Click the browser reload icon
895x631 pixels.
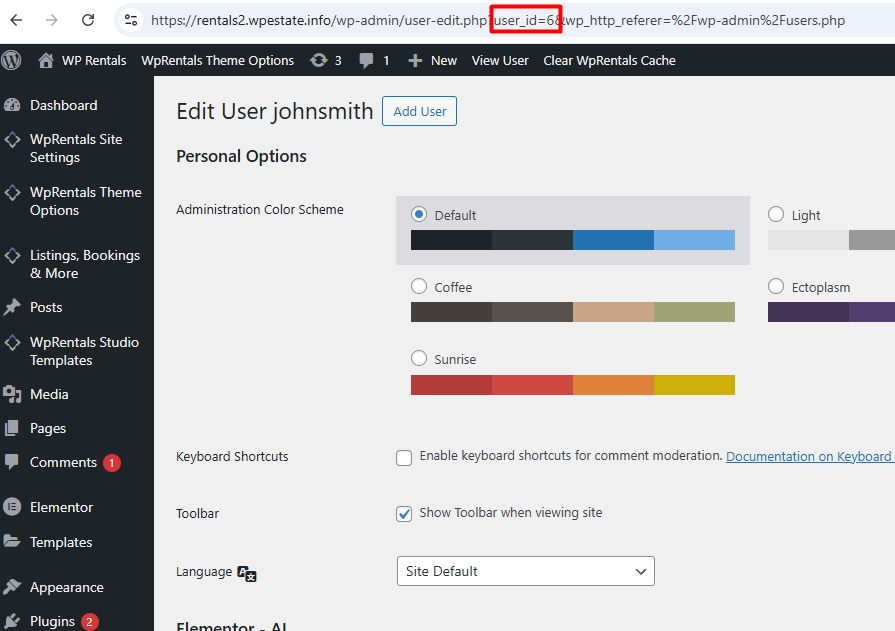tap(88, 20)
